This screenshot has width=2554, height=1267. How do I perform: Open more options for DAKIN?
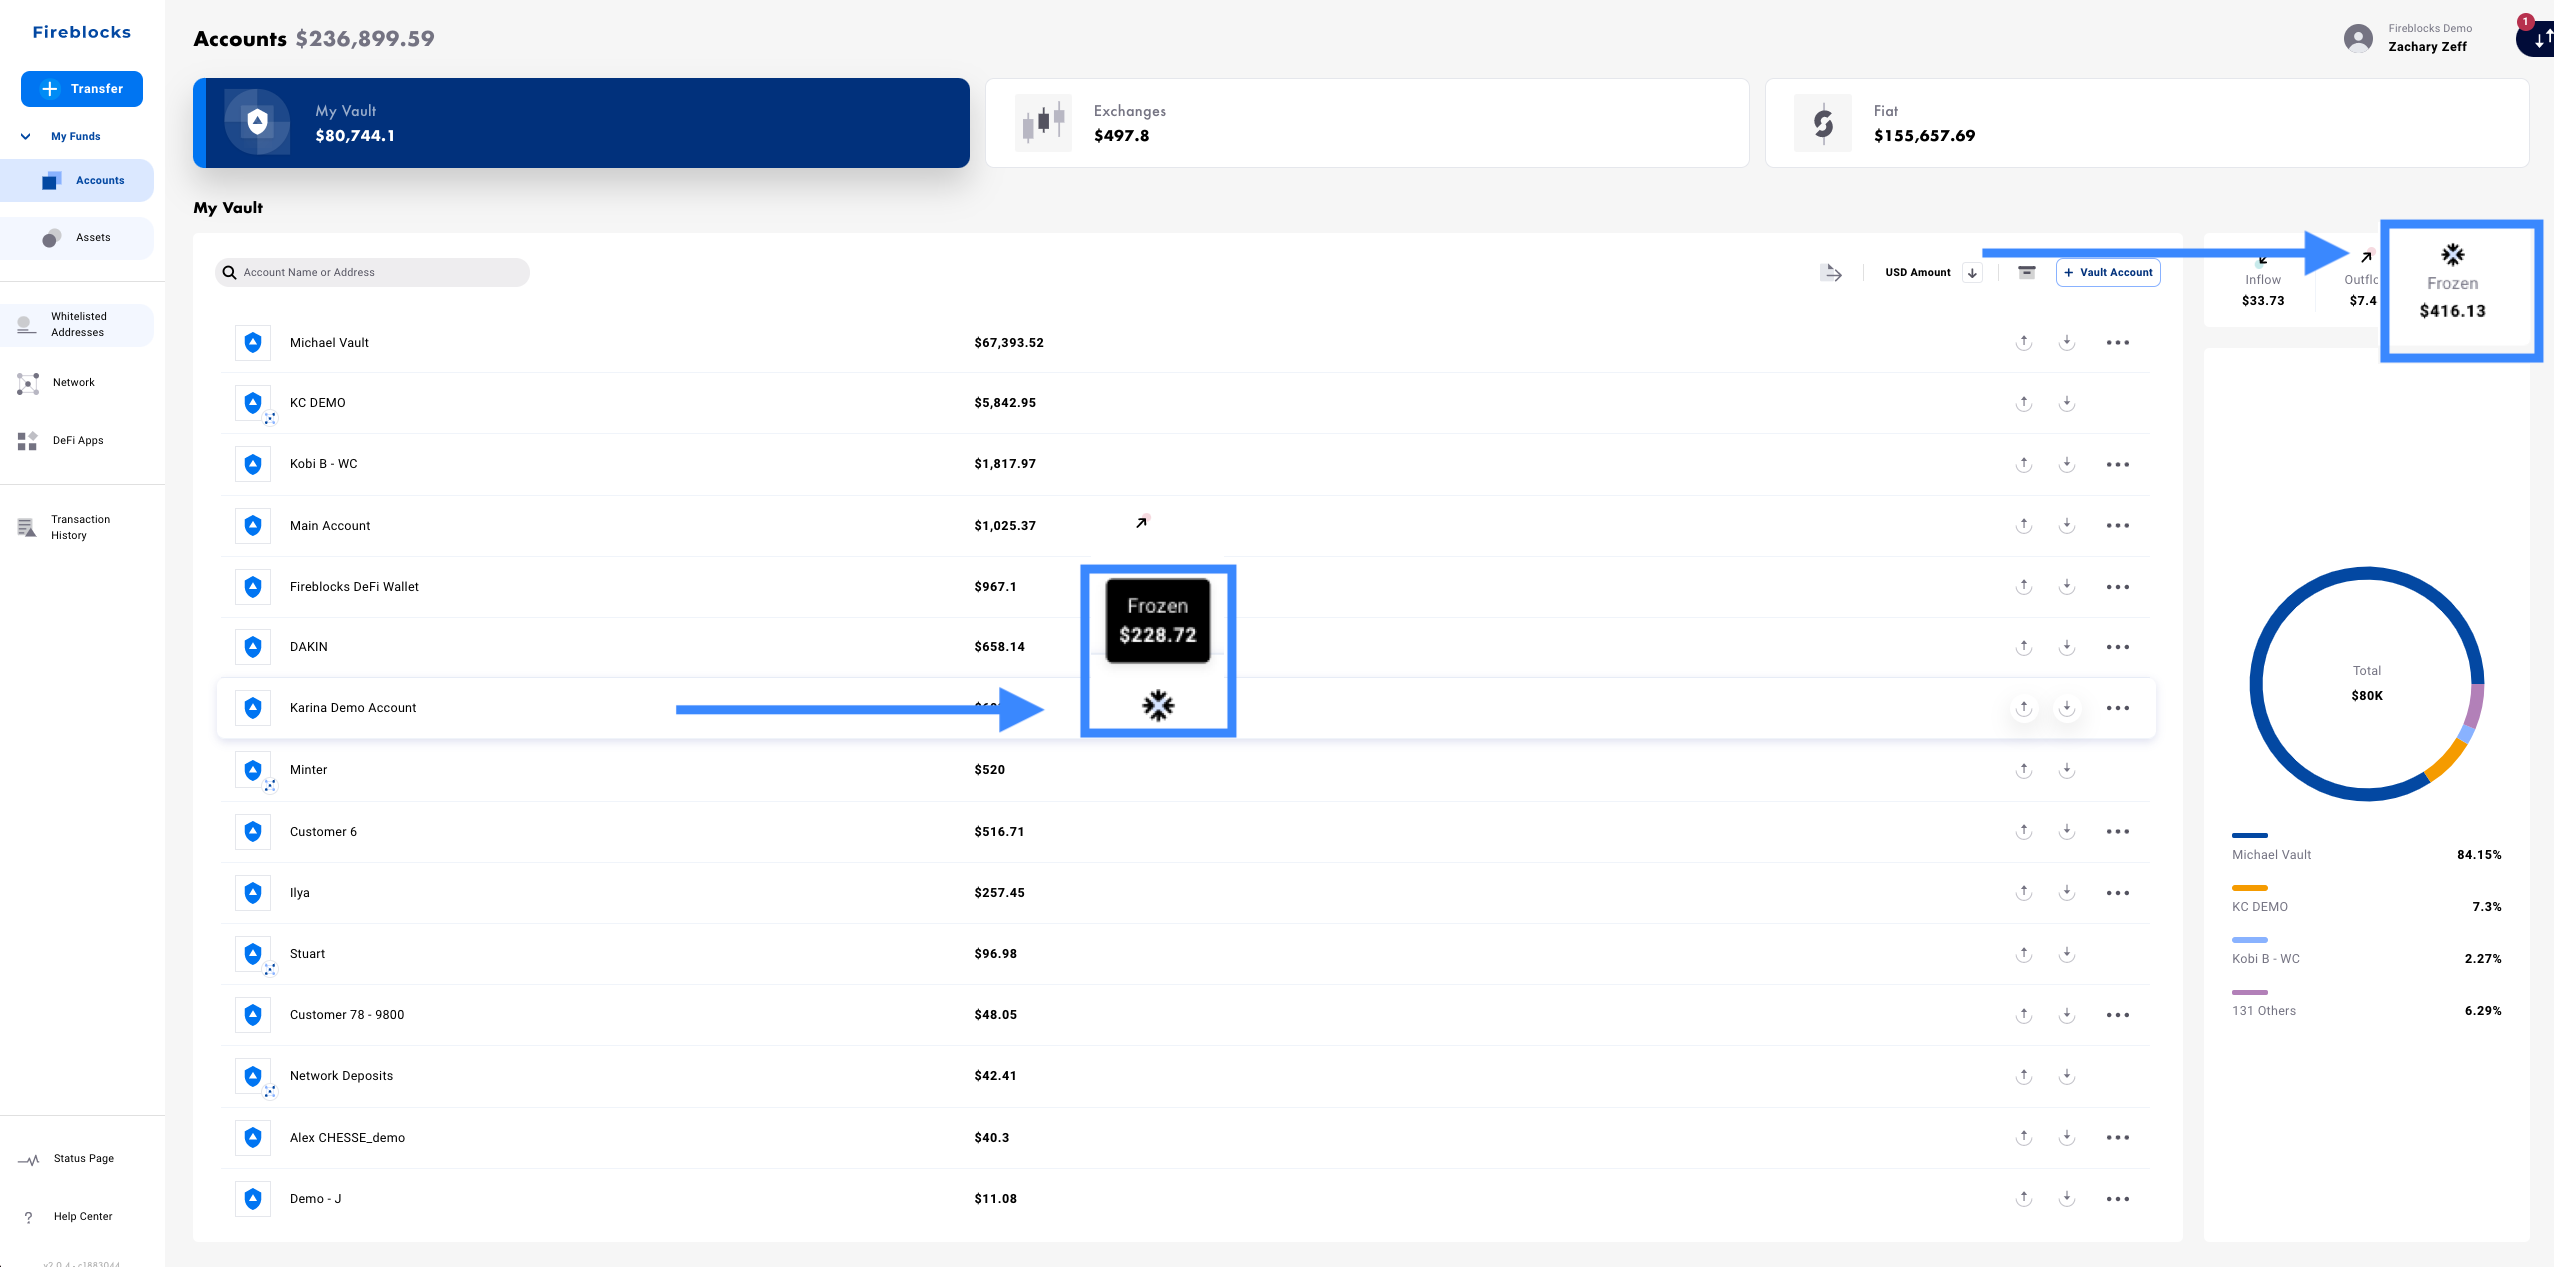(2118, 647)
